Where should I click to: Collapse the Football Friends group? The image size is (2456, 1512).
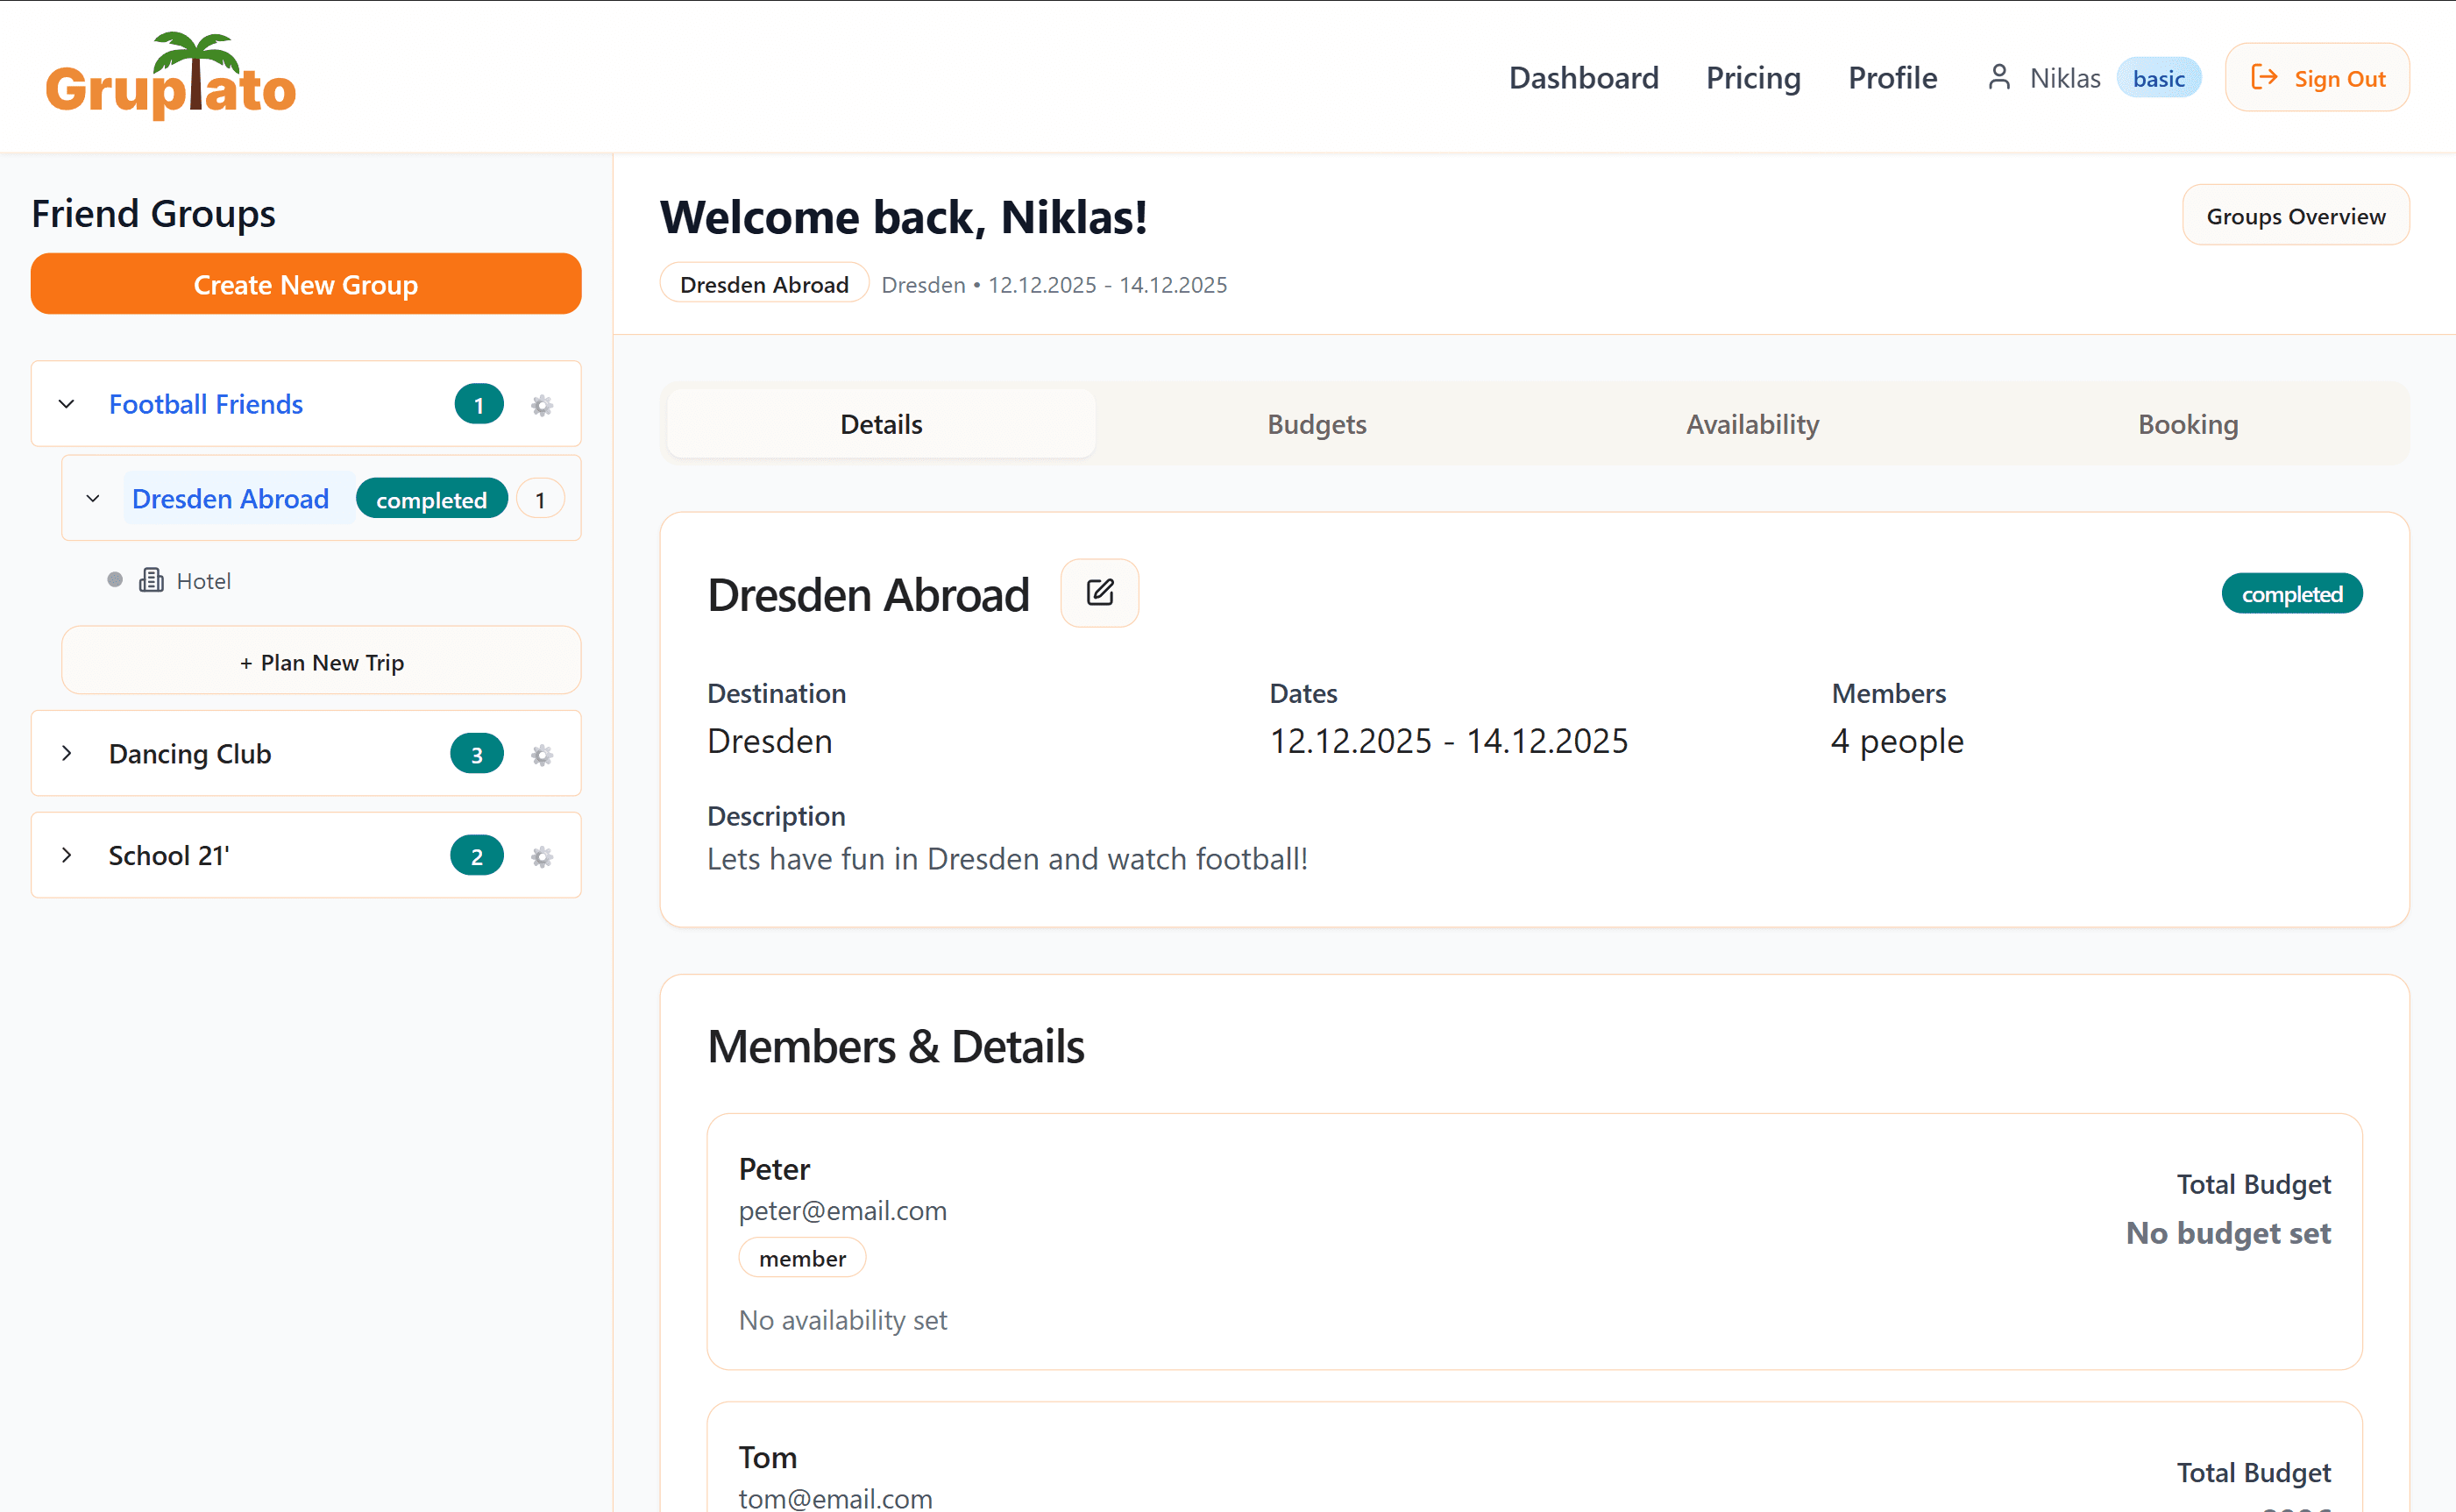click(x=66, y=404)
